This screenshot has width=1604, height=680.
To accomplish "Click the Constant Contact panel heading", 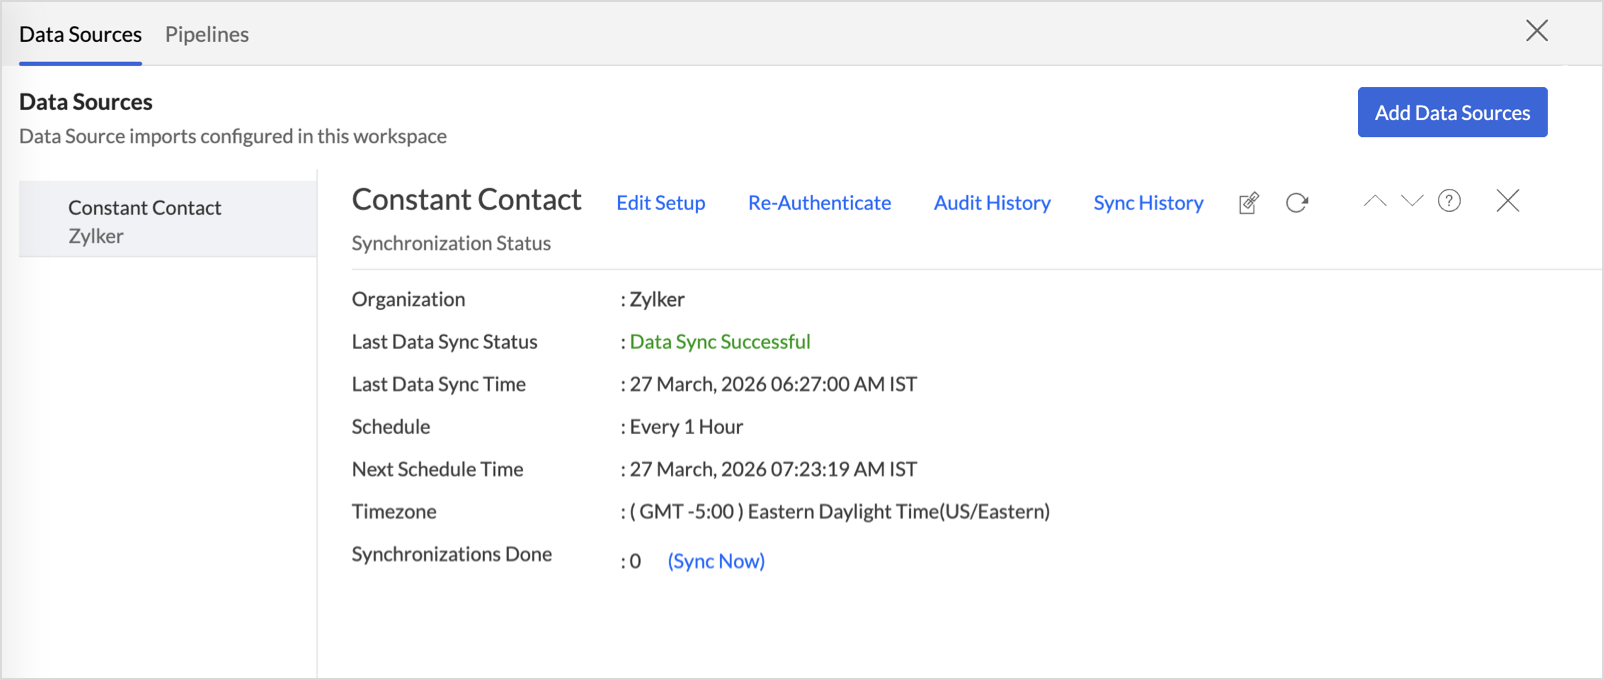I will 466,200.
